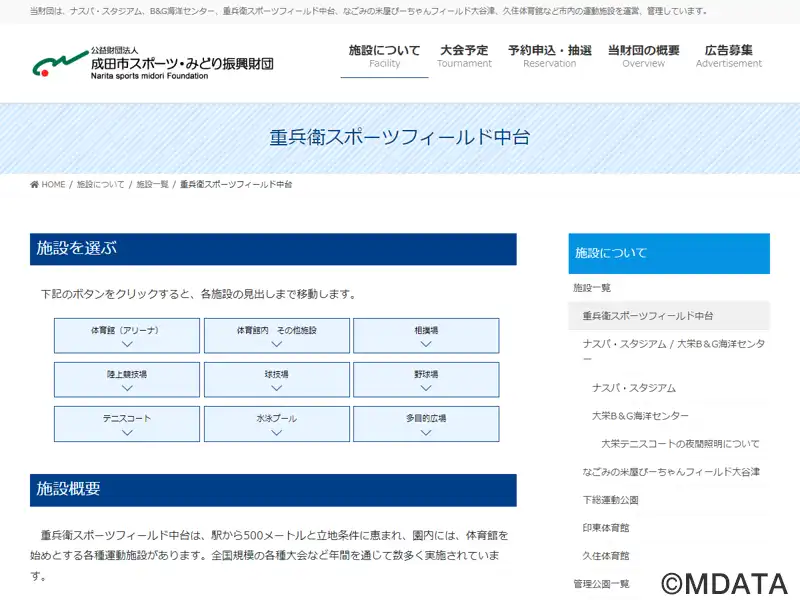
Task: Open the 予約申込・抽選 Reservation menu
Action: [549, 56]
